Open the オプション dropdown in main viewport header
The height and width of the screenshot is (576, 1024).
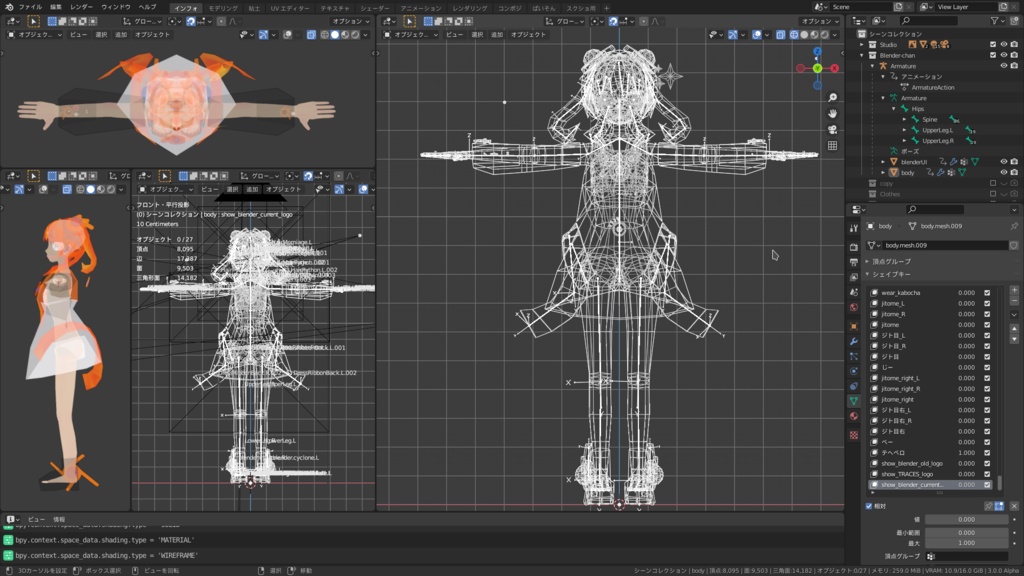[818, 21]
